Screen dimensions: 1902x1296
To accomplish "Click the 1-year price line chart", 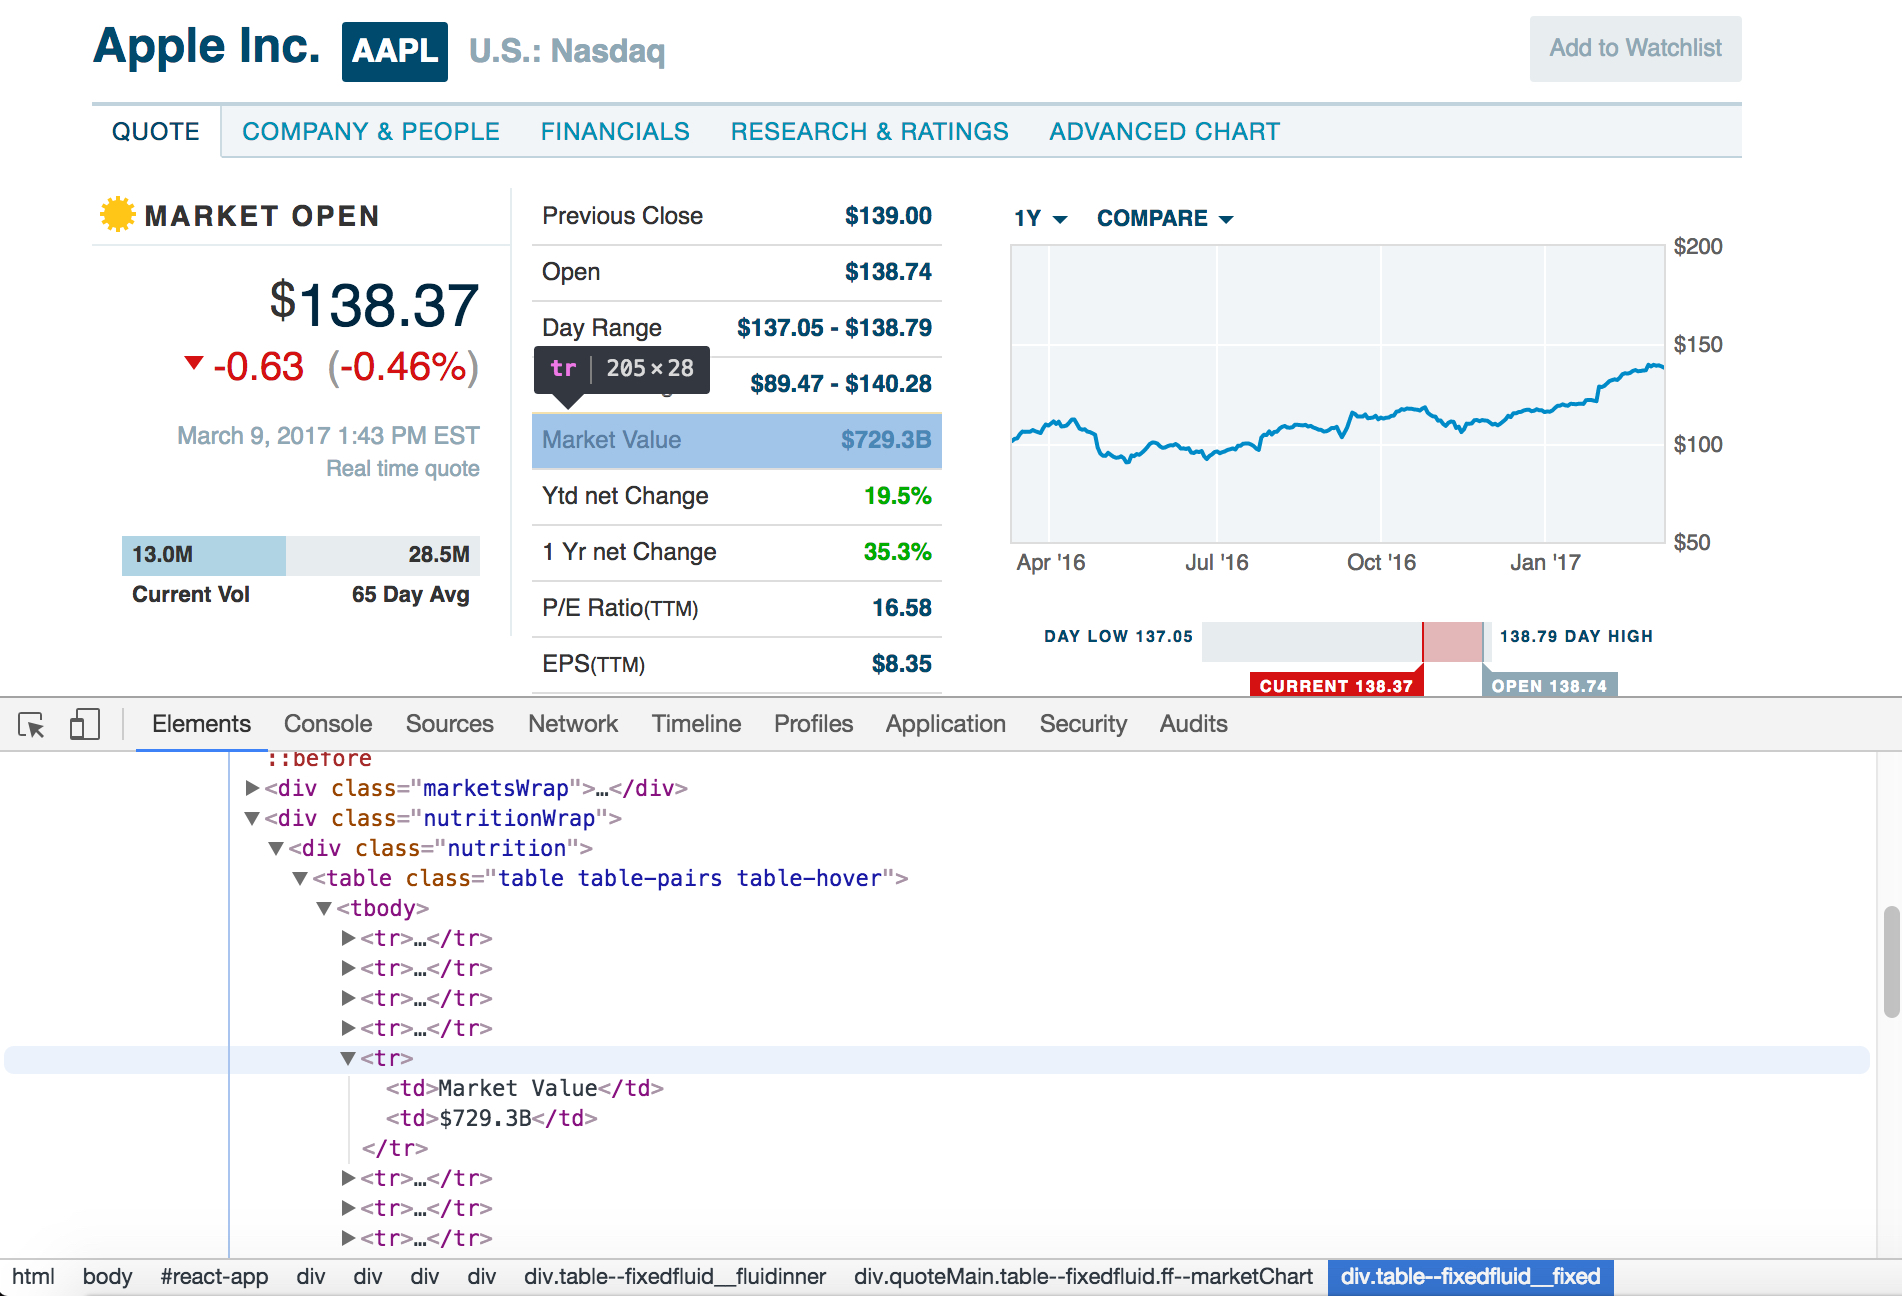I will tap(1338, 394).
